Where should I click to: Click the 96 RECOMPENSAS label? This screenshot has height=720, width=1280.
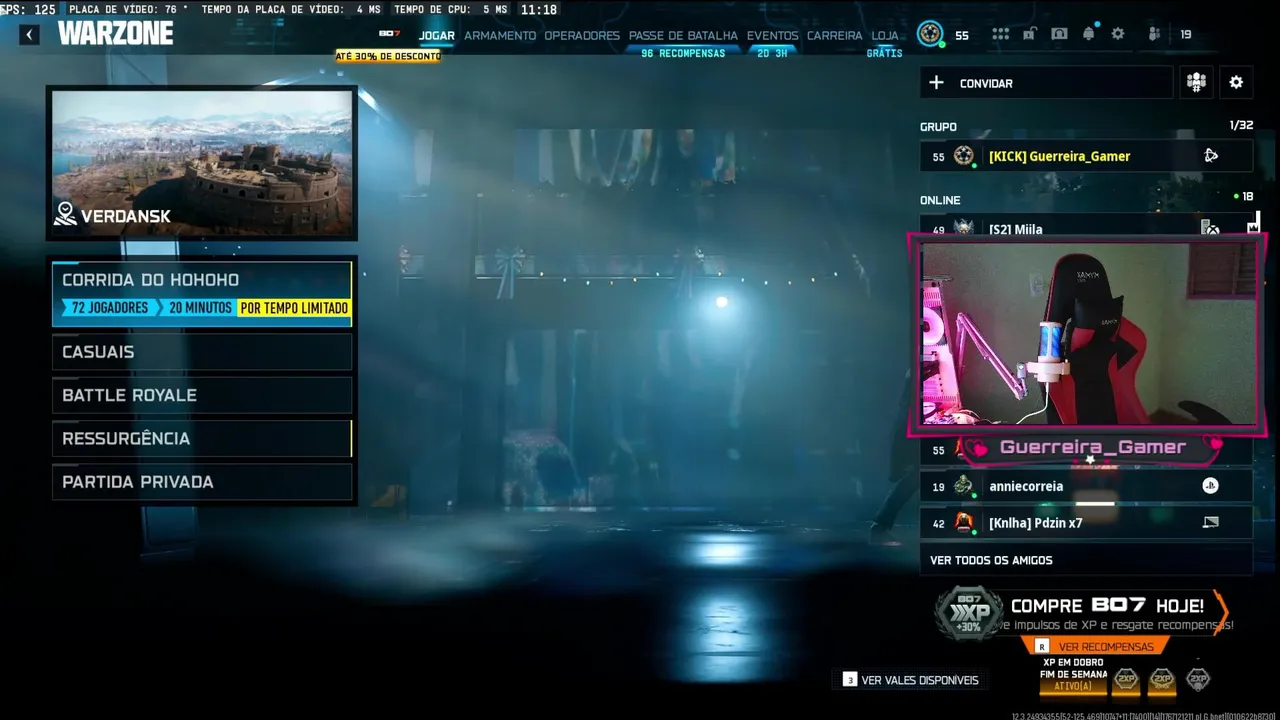[x=683, y=53]
